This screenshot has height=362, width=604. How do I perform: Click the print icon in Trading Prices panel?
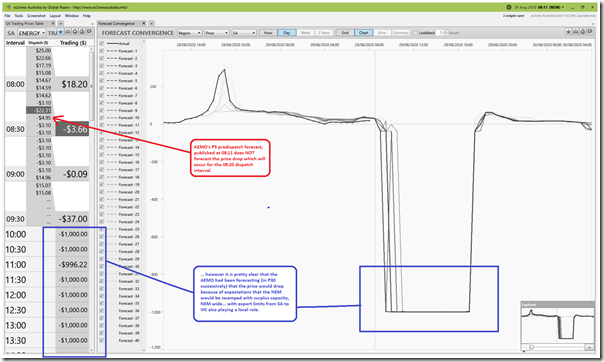tap(68, 32)
